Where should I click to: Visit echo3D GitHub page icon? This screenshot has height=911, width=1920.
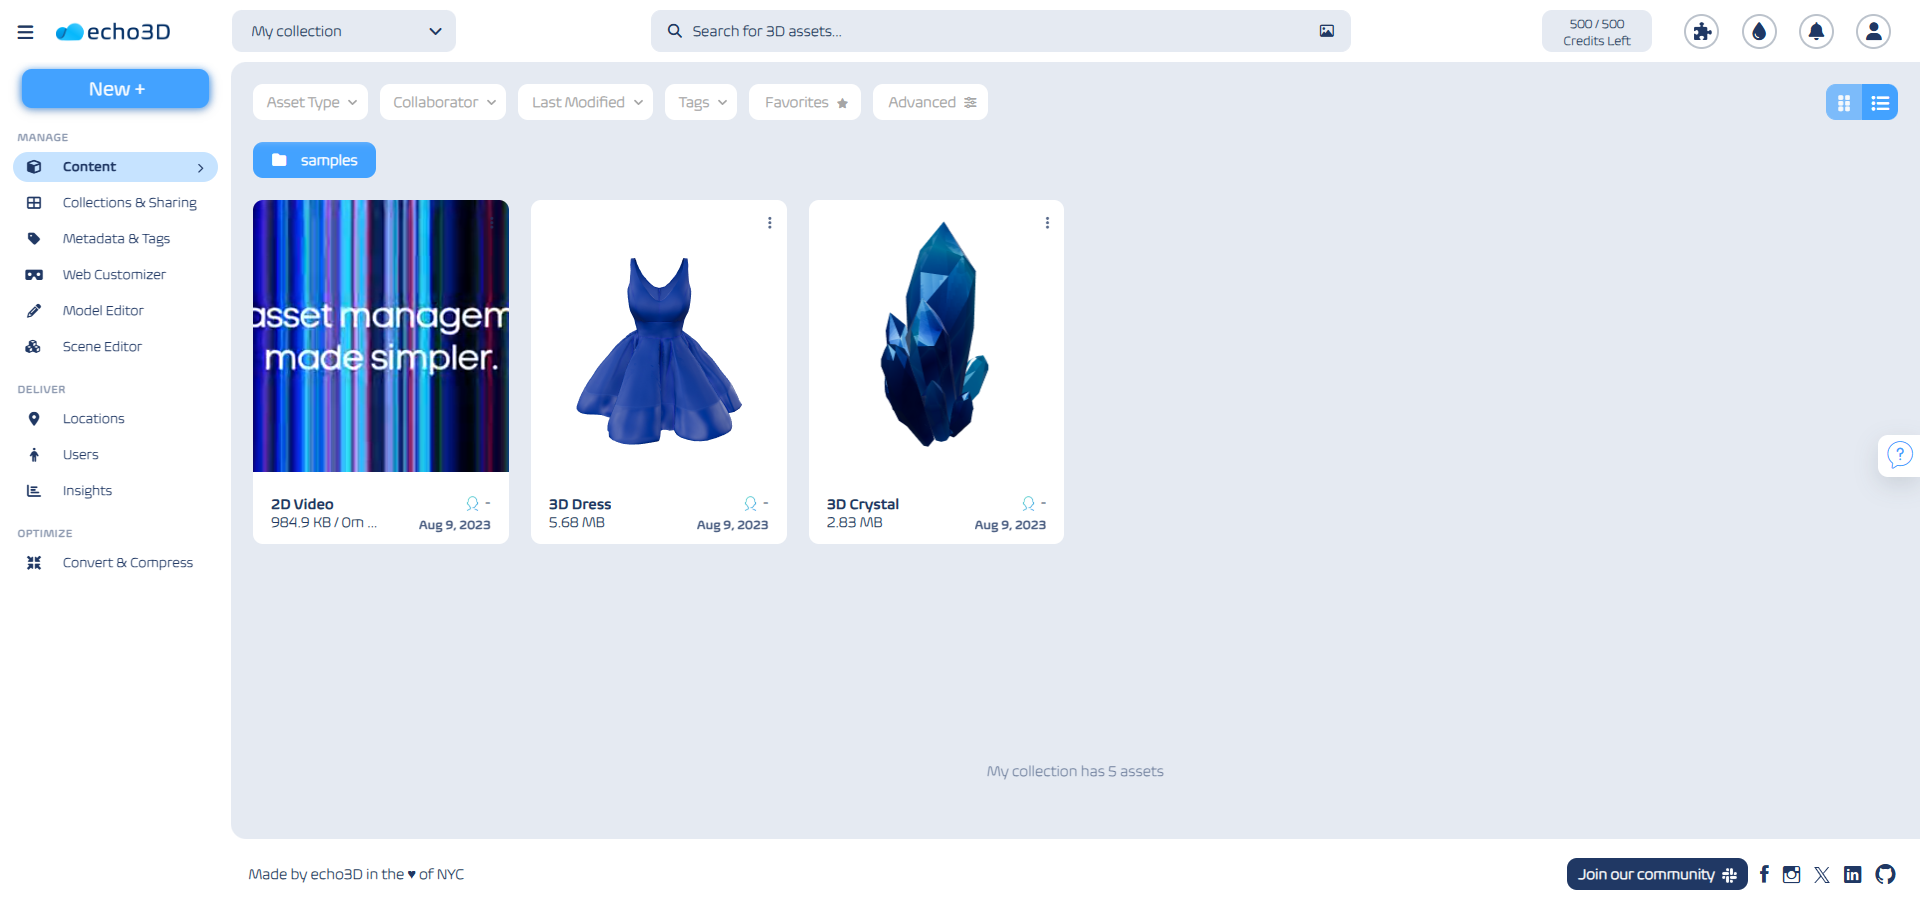pyautogui.click(x=1885, y=874)
